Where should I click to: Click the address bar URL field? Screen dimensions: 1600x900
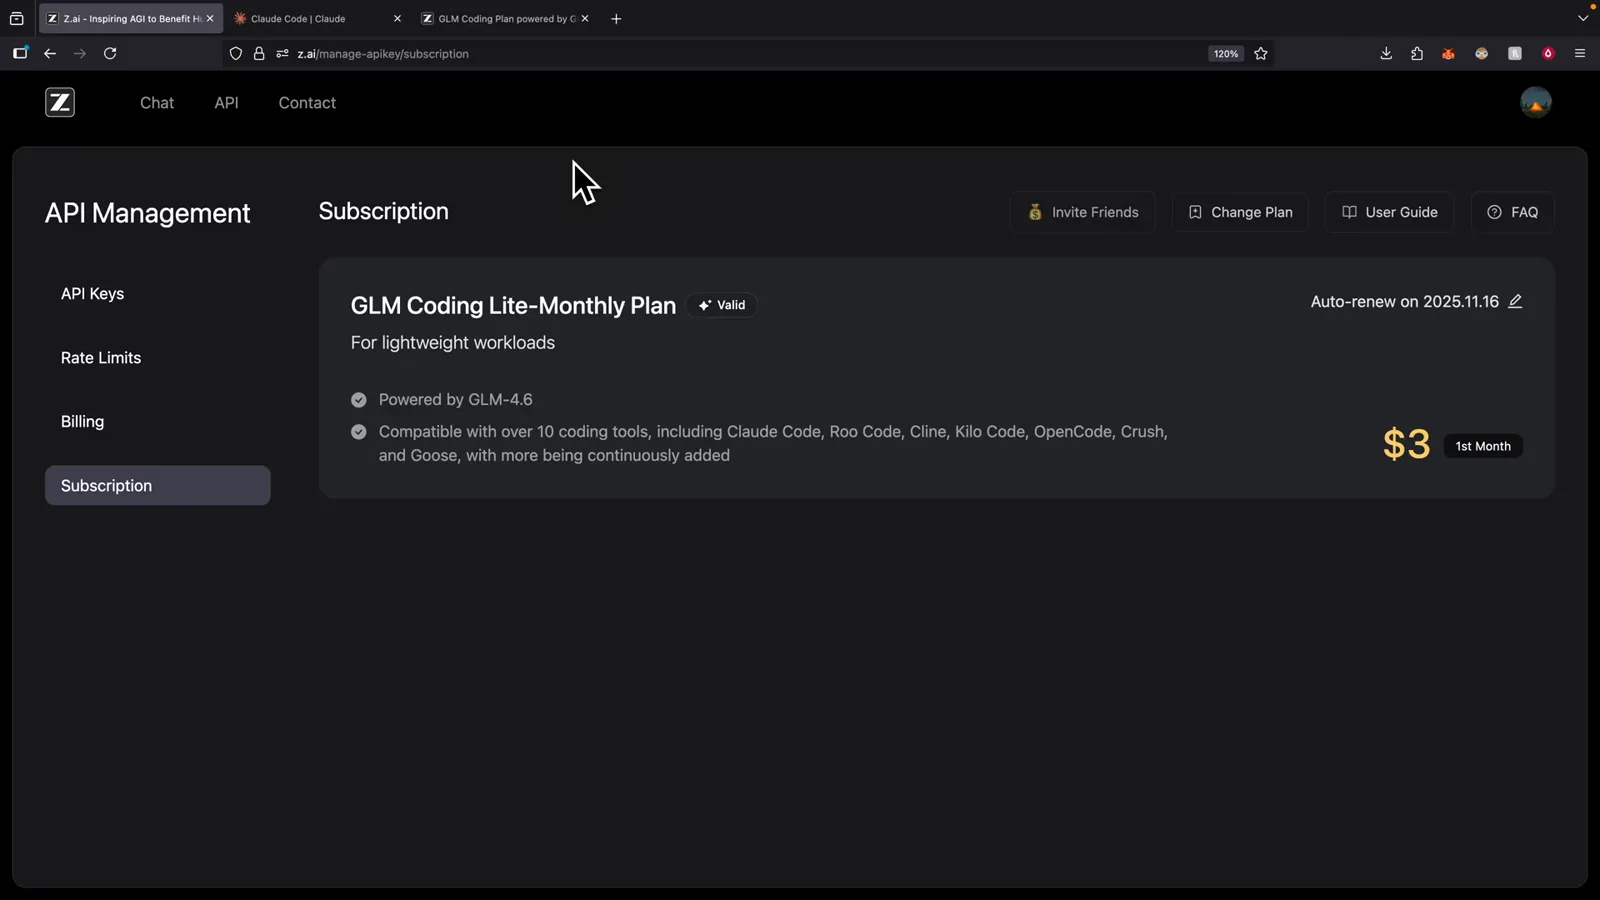pyautogui.click(x=750, y=54)
